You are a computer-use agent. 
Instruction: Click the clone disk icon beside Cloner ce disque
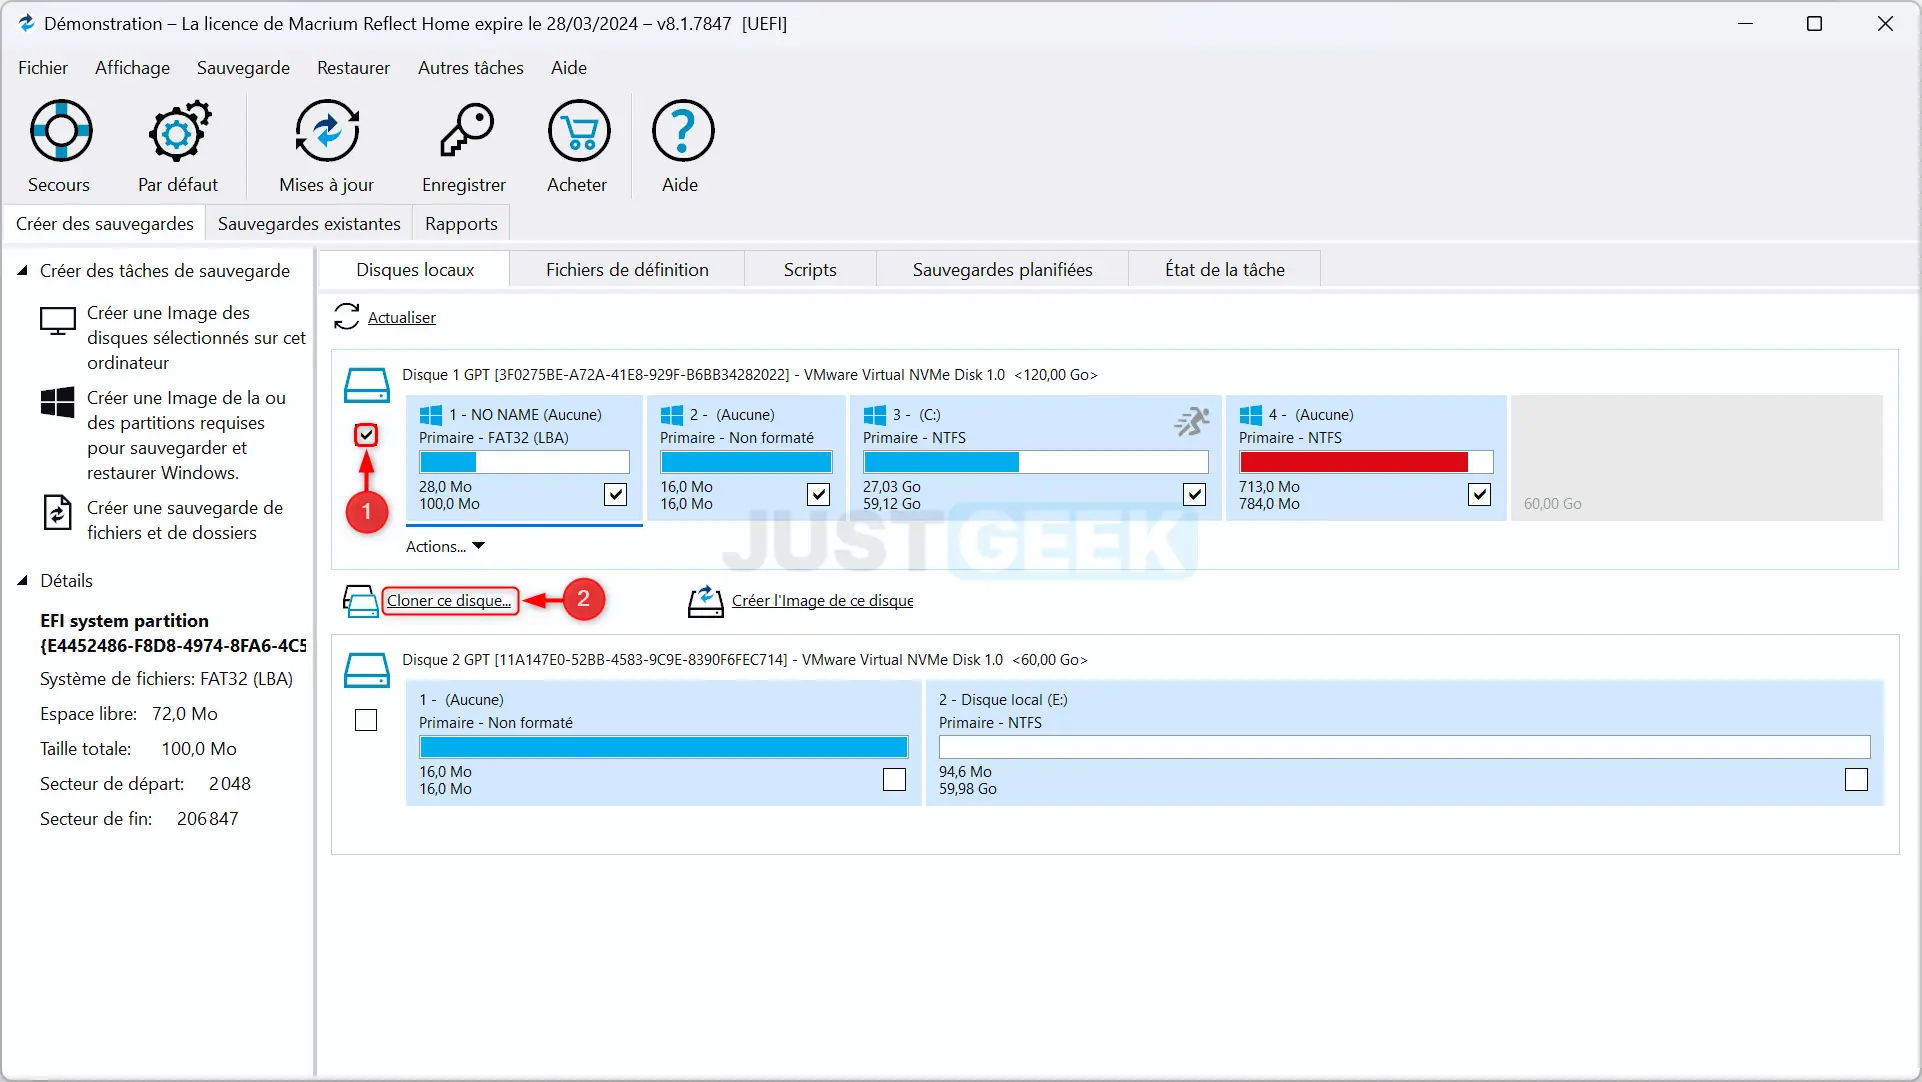[360, 601]
